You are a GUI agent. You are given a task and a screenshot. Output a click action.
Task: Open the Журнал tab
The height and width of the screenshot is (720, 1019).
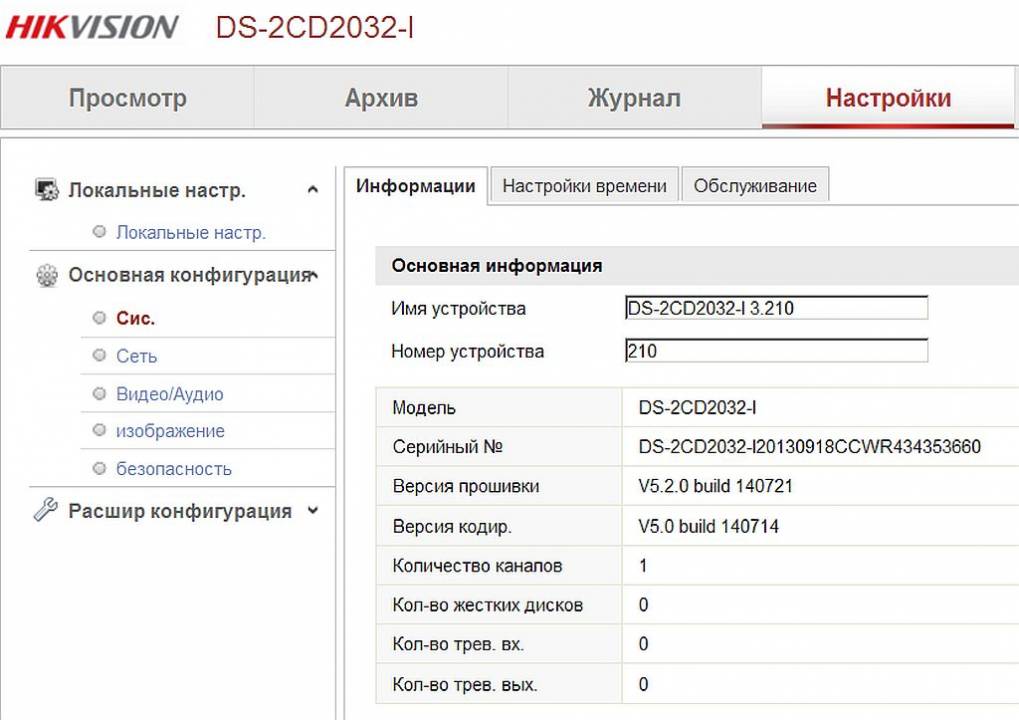click(x=634, y=97)
